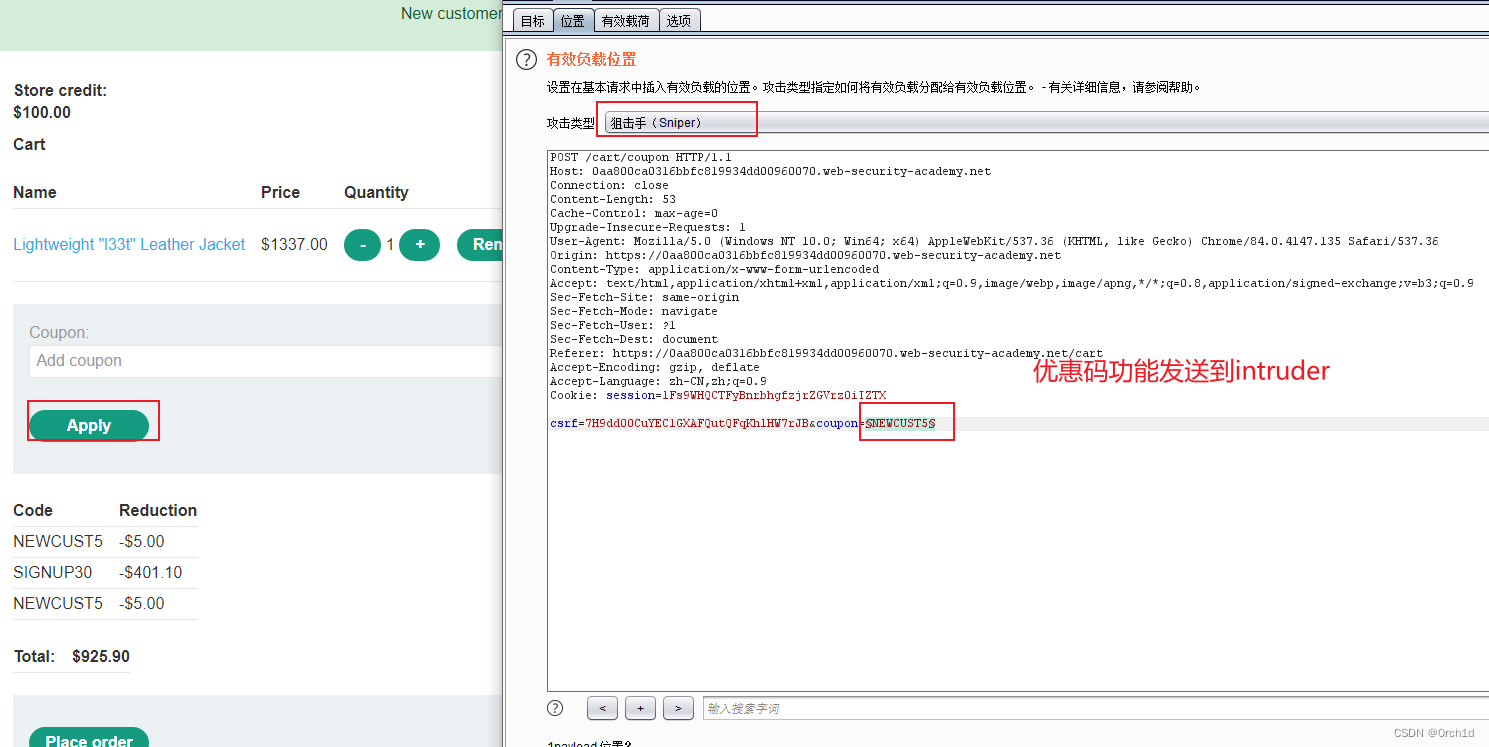Click the 有效负载位置 heading
The width and height of the screenshot is (1489, 747).
click(x=591, y=60)
